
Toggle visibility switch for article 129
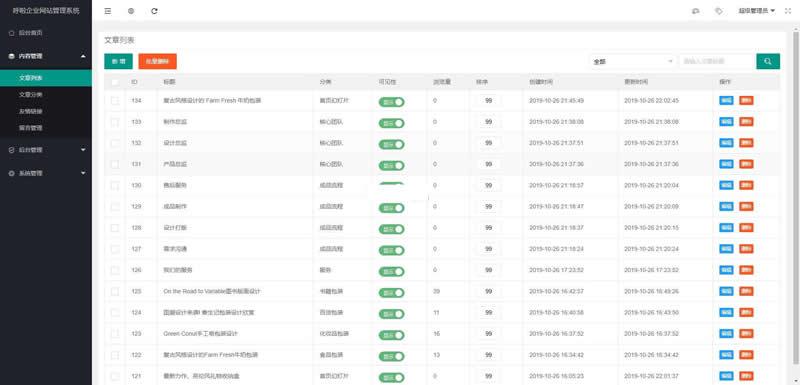pyautogui.click(x=391, y=208)
